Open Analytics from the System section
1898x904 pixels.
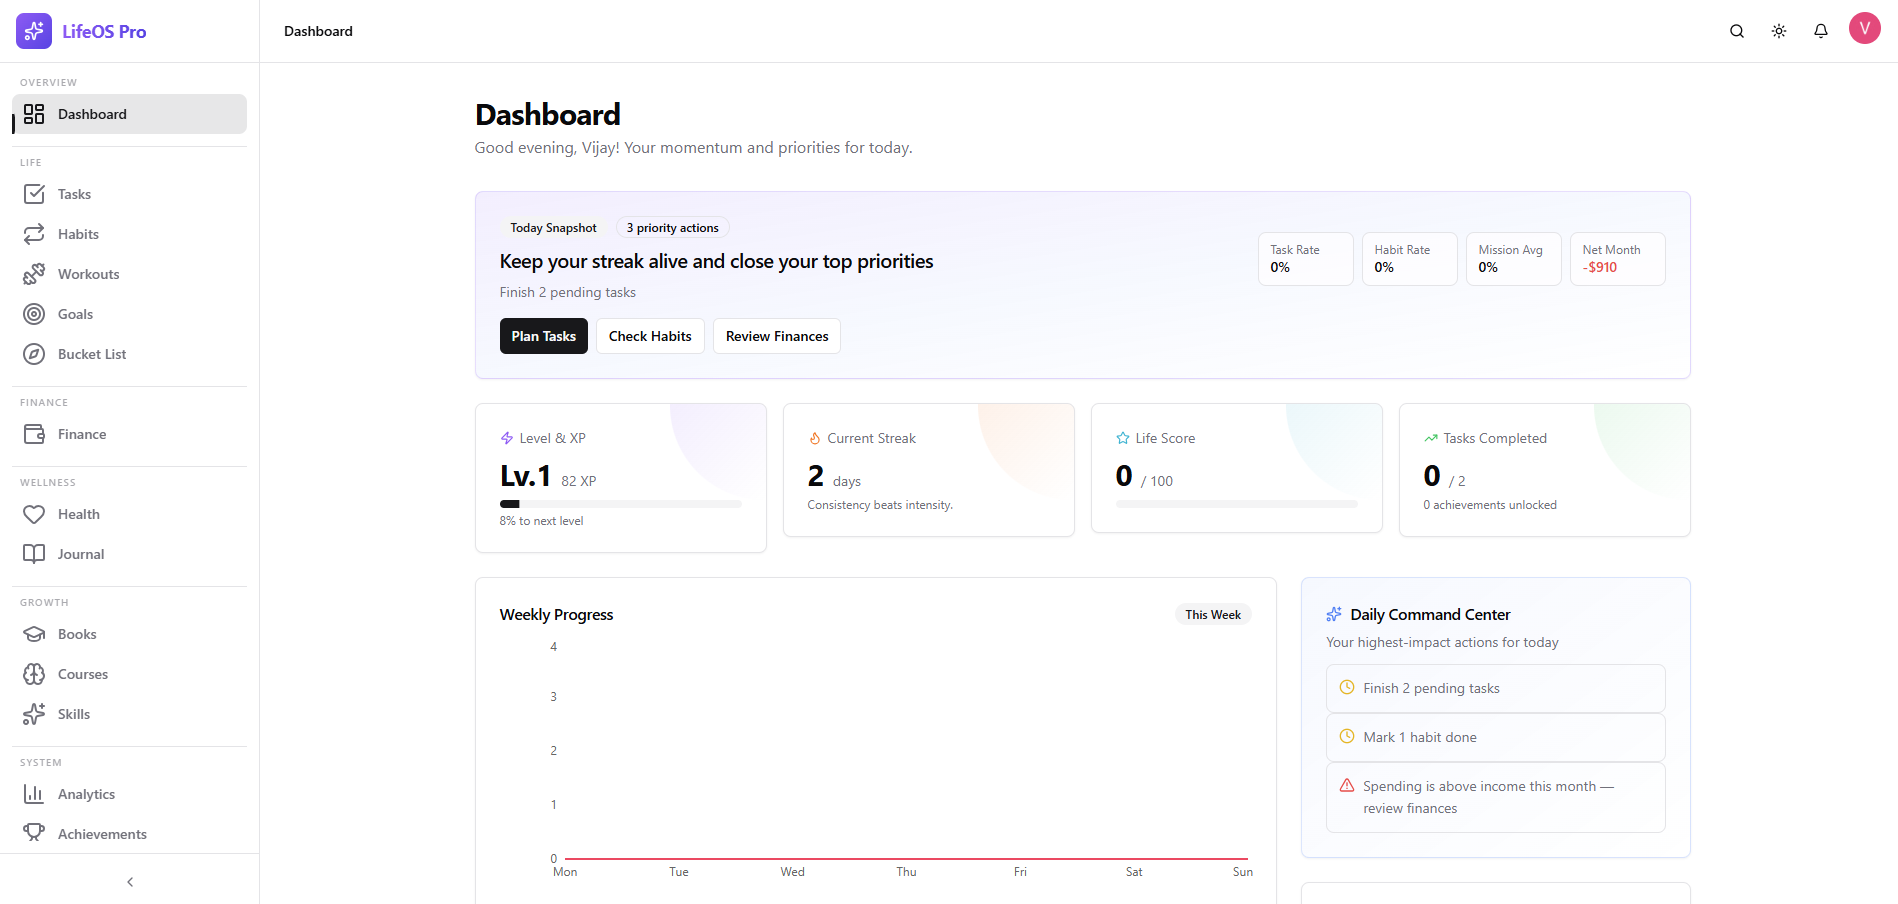click(87, 793)
